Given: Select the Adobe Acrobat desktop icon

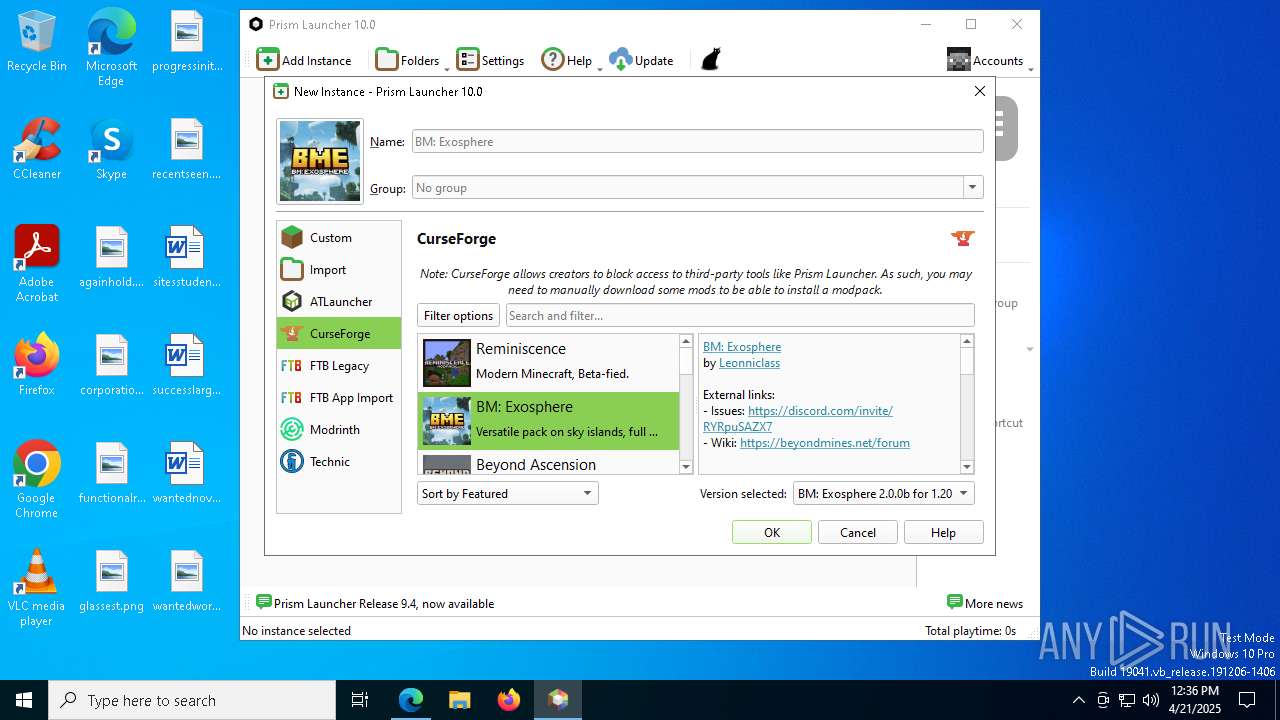Looking at the screenshot, I should 37,264.
